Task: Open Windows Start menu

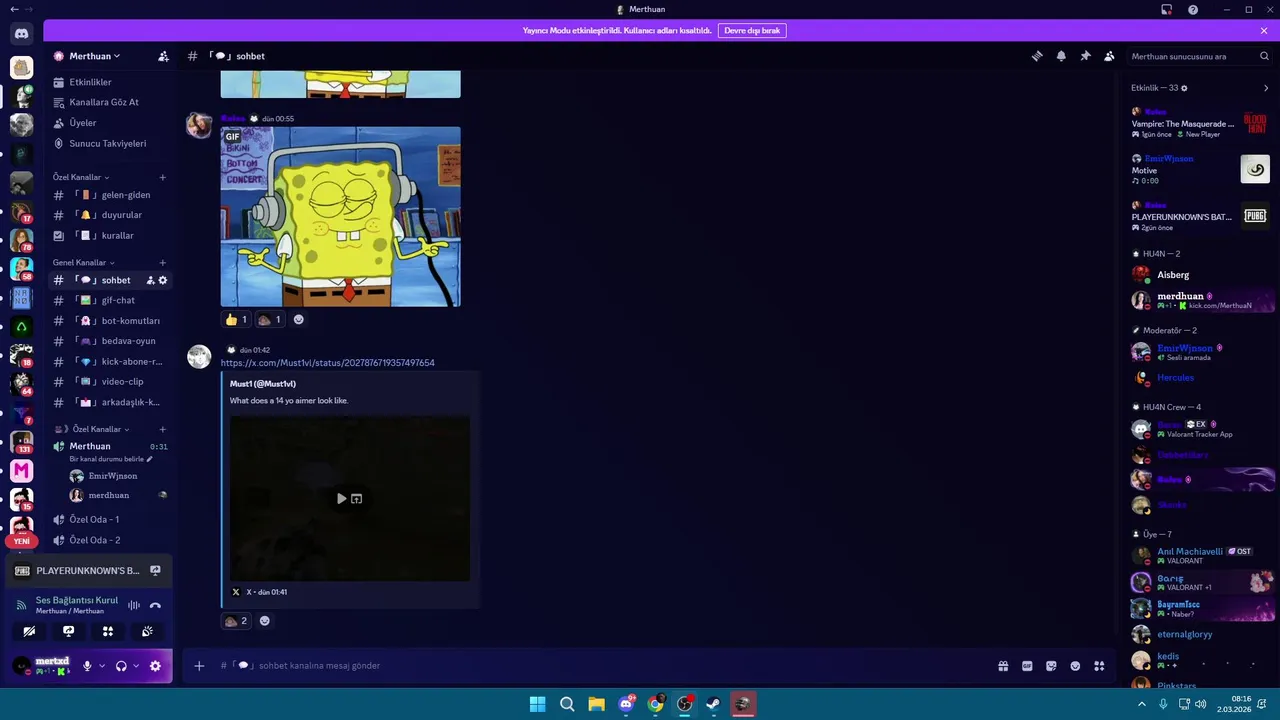Action: [x=537, y=704]
